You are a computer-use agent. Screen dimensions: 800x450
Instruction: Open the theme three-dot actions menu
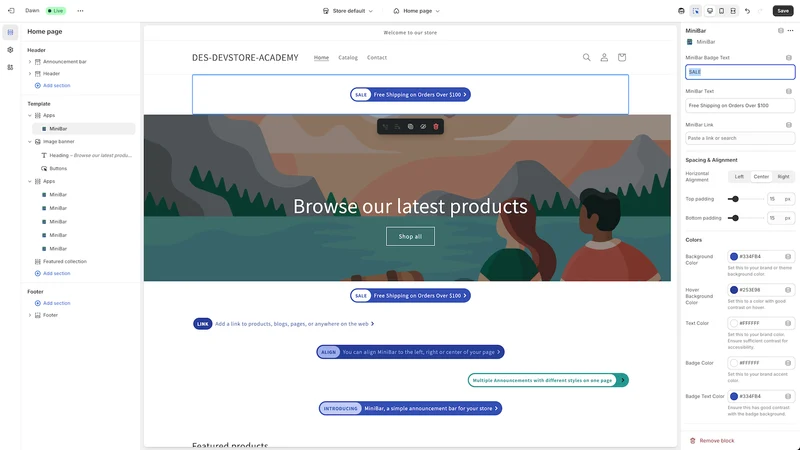click(80, 11)
